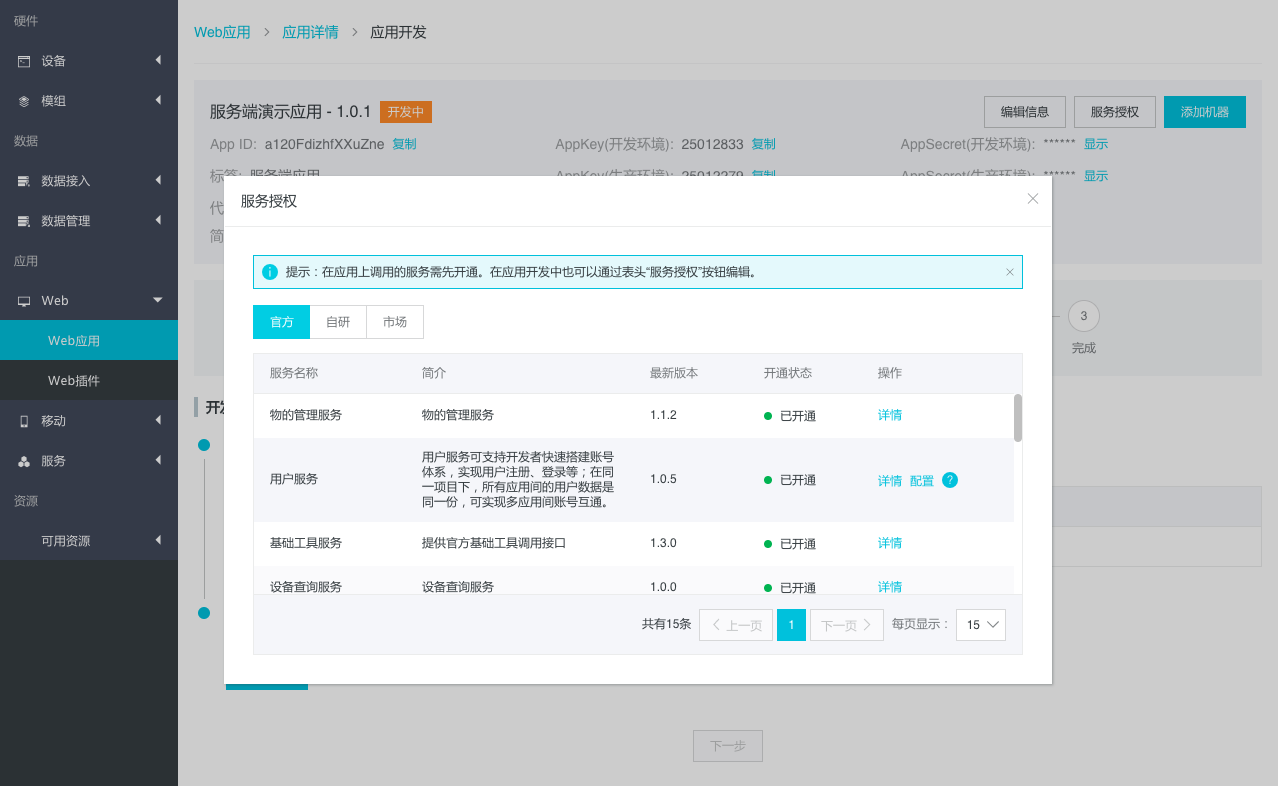Go to 应用详情 breadcrumb link
Viewport: 1278px width, 786px height.
(x=310, y=32)
